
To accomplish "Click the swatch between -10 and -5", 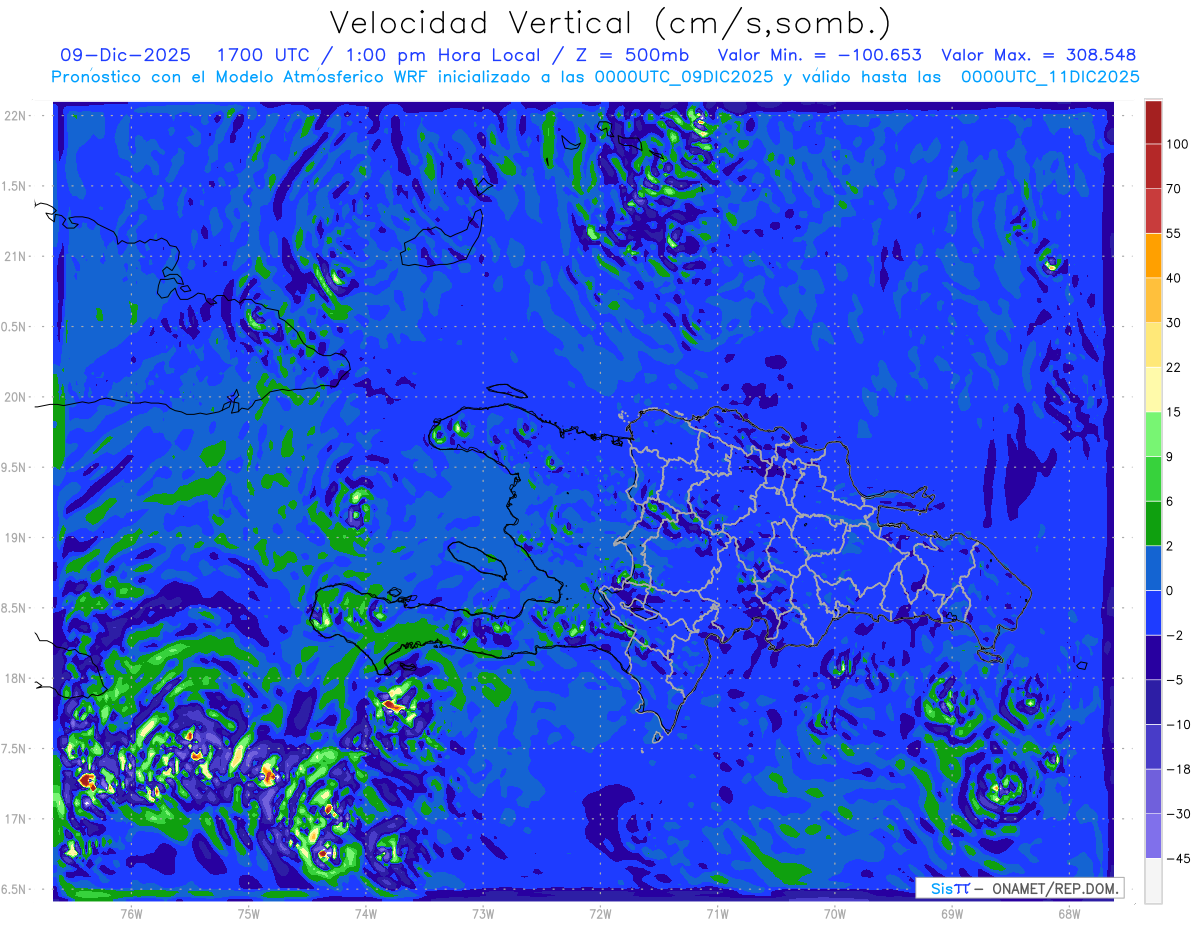I will pos(1153,702).
